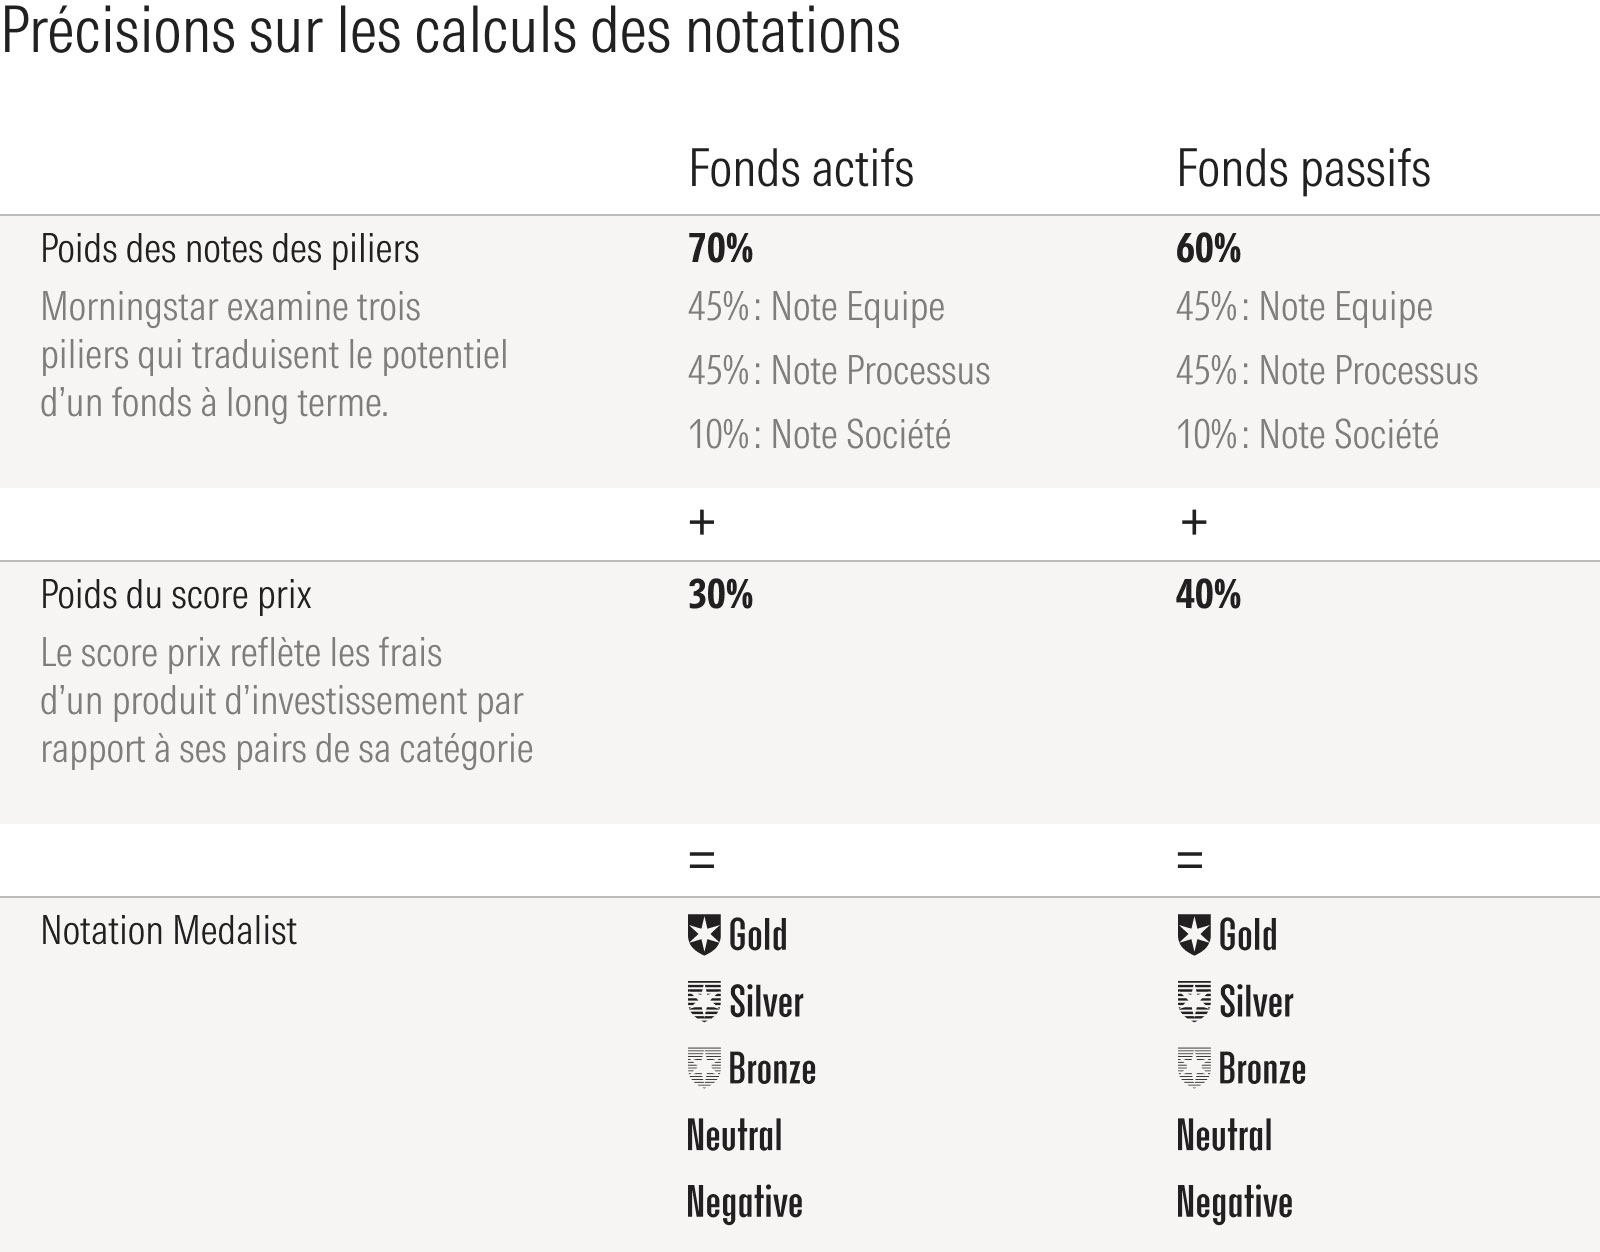Click the Negative rating under Fonds passifs

[x=1234, y=1202]
